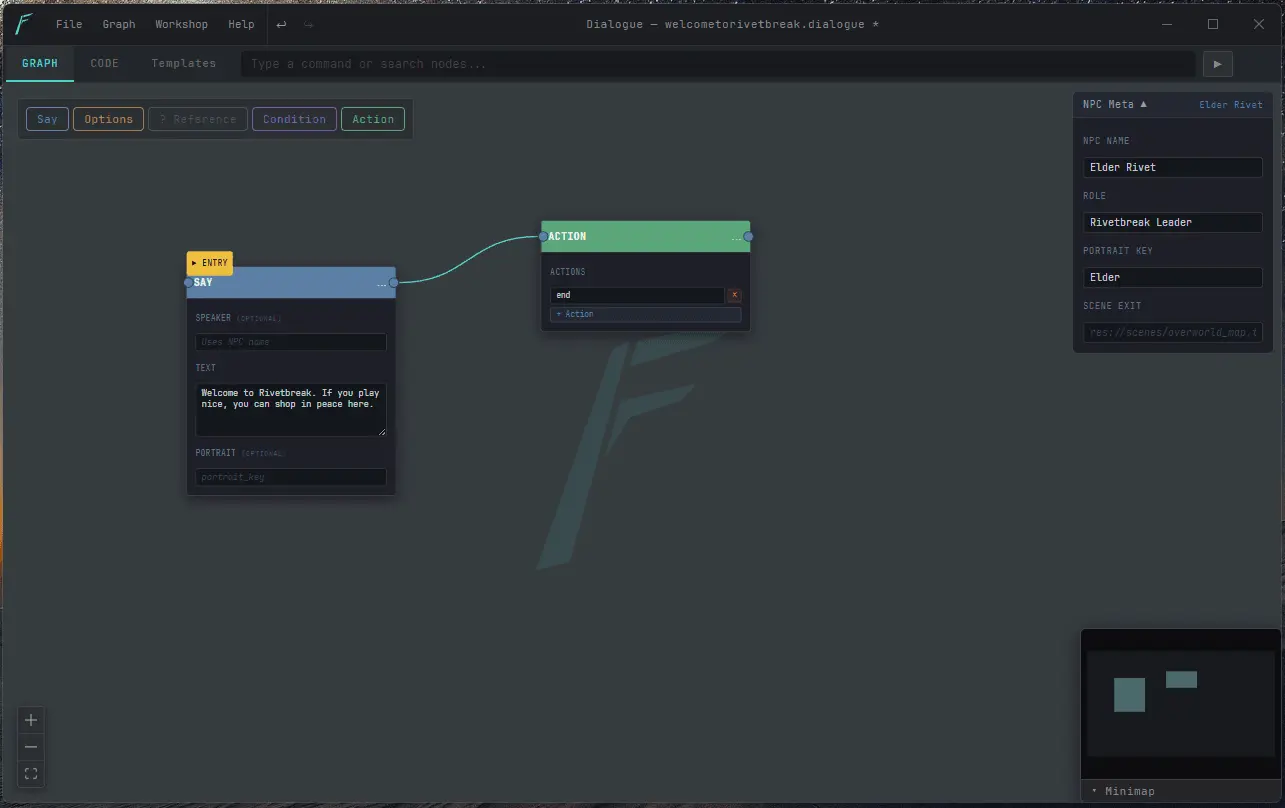This screenshot has height=808, width=1285.
Task: Click the Scene Exit path field
Action: click(1173, 332)
